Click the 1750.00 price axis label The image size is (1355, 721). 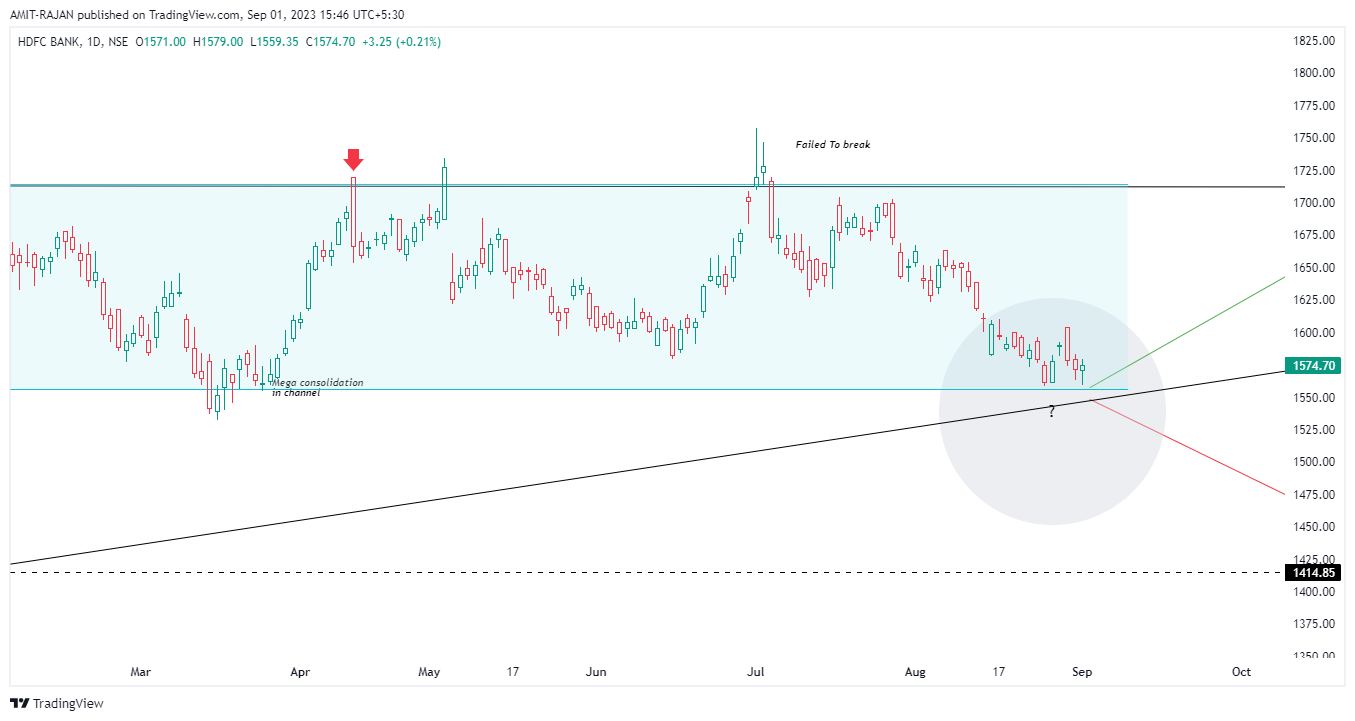[1313, 138]
